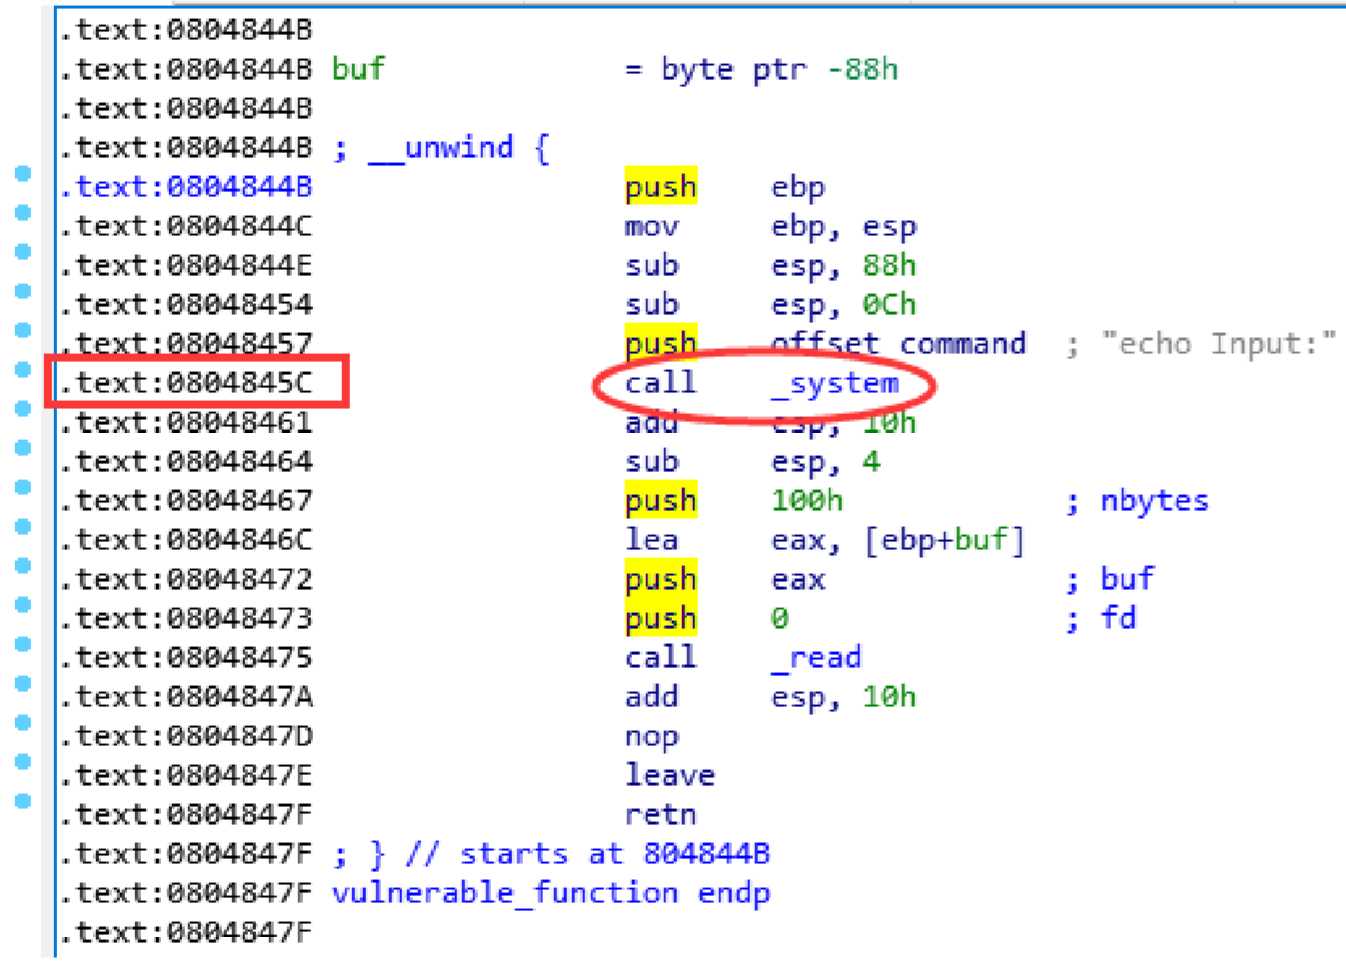Click the call mnemonic before _read
This screenshot has width=1346, height=972.
pos(660,657)
